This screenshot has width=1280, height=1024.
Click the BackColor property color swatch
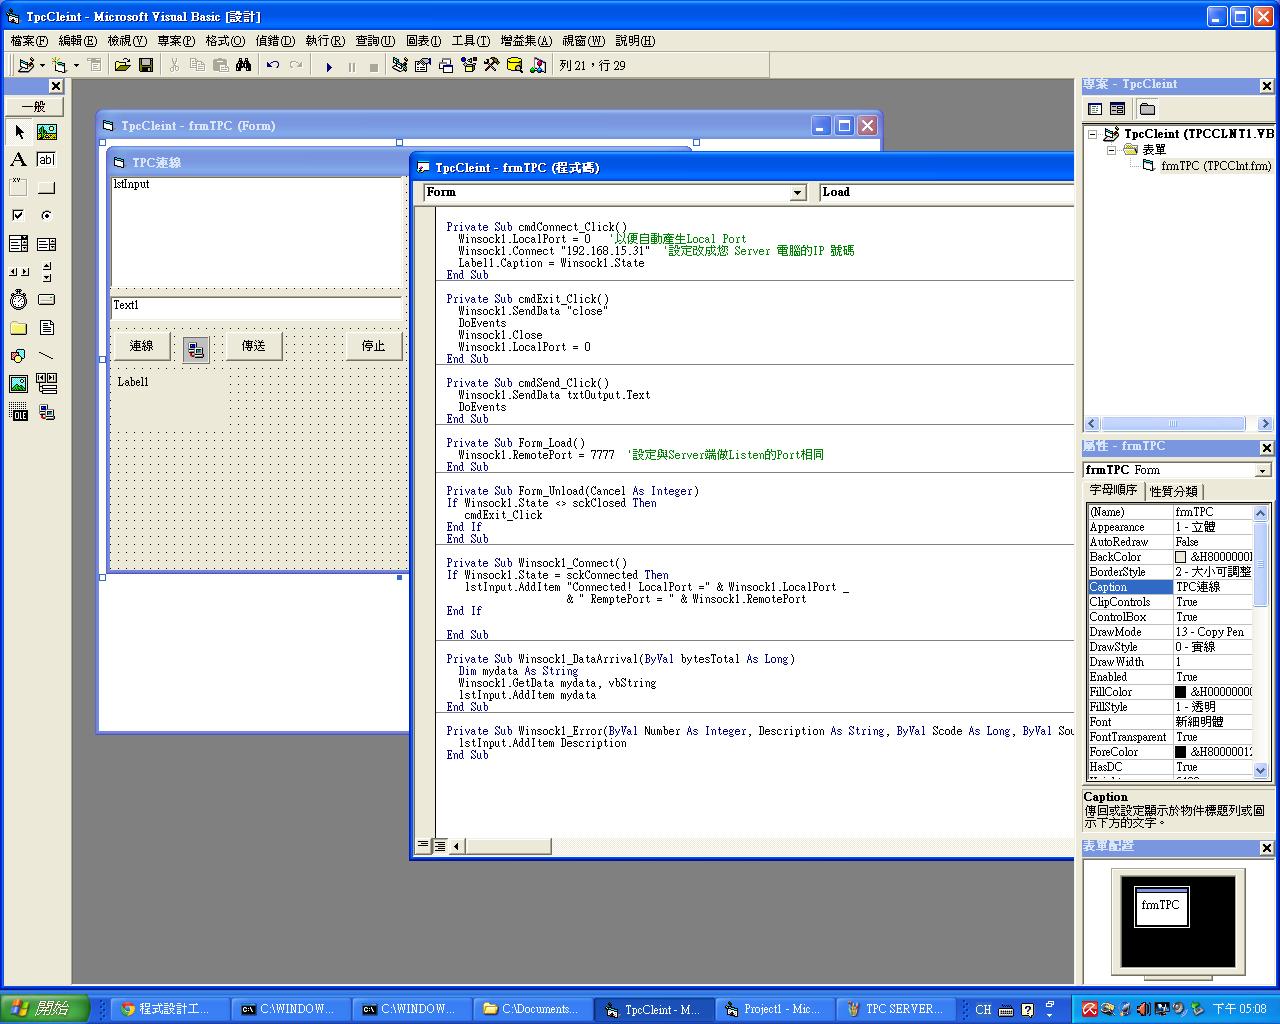(x=1180, y=557)
